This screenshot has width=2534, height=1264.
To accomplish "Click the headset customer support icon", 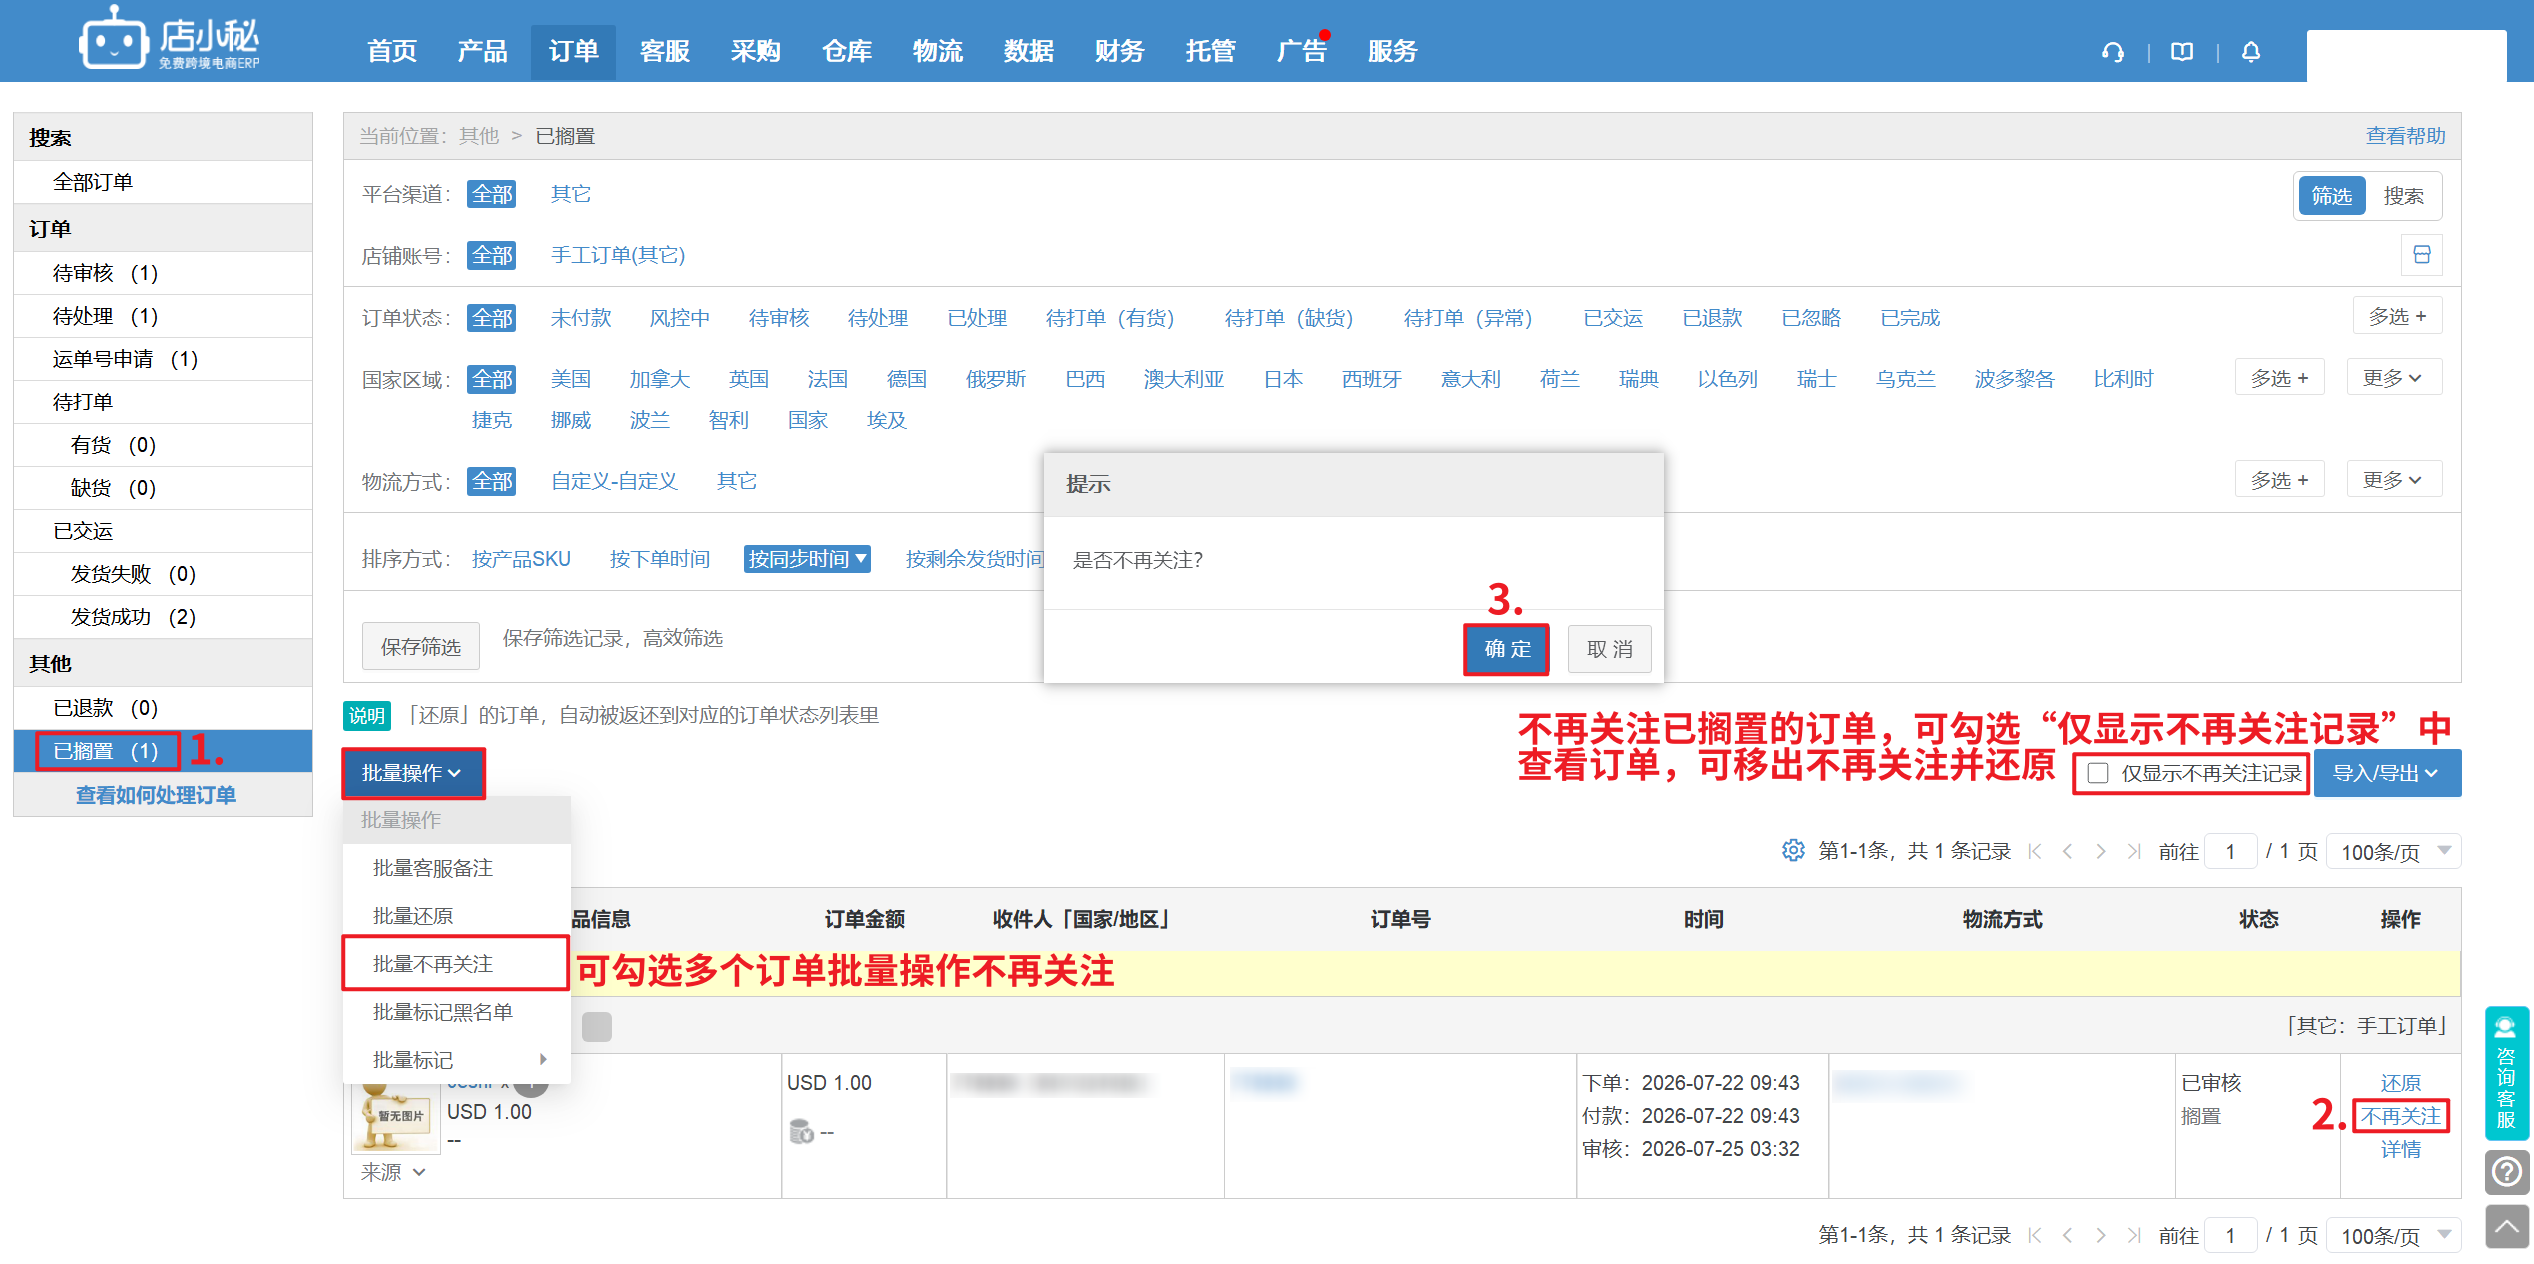I will point(2112,52).
